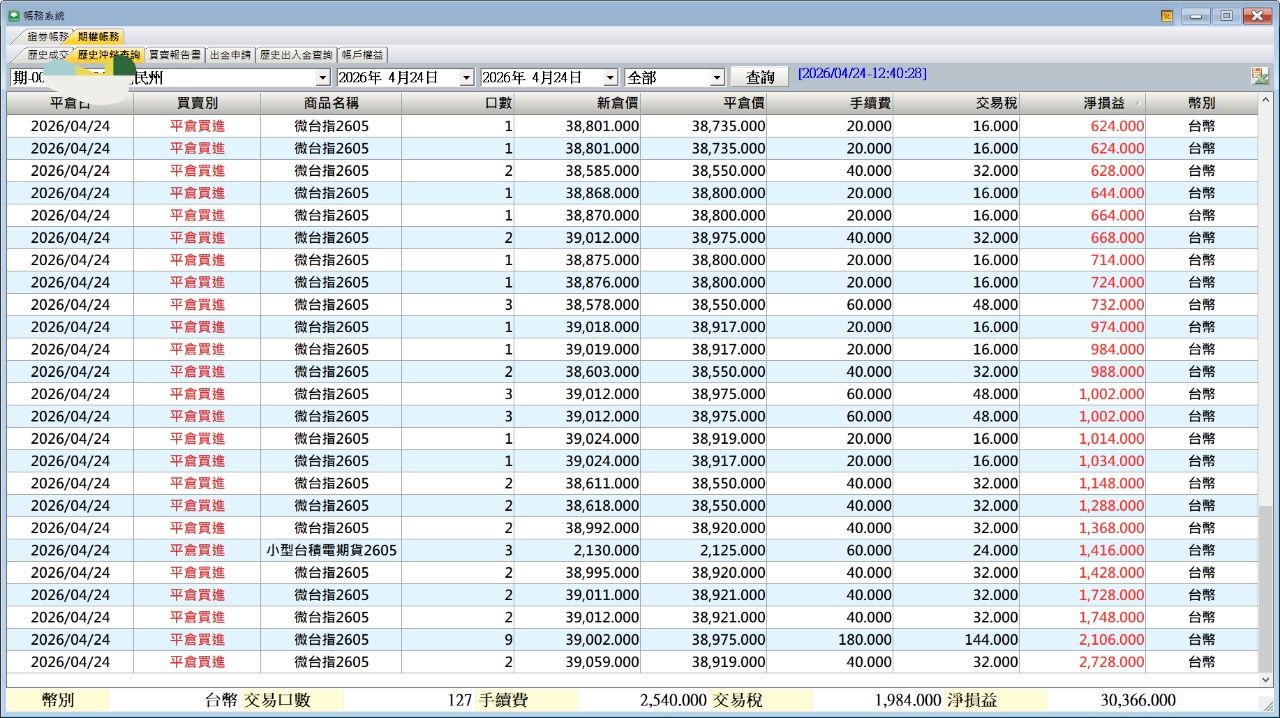Sort by the 商品名稱 column header
The height and width of the screenshot is (718, 1280).
(331, 103)
